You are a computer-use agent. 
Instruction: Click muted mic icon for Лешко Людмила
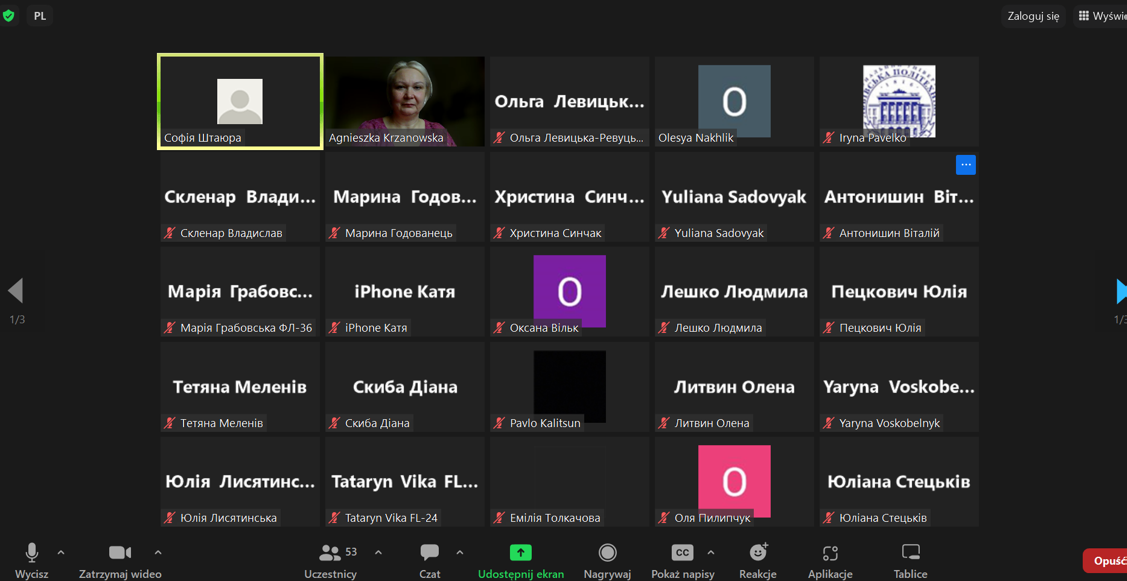pos(664,328)
